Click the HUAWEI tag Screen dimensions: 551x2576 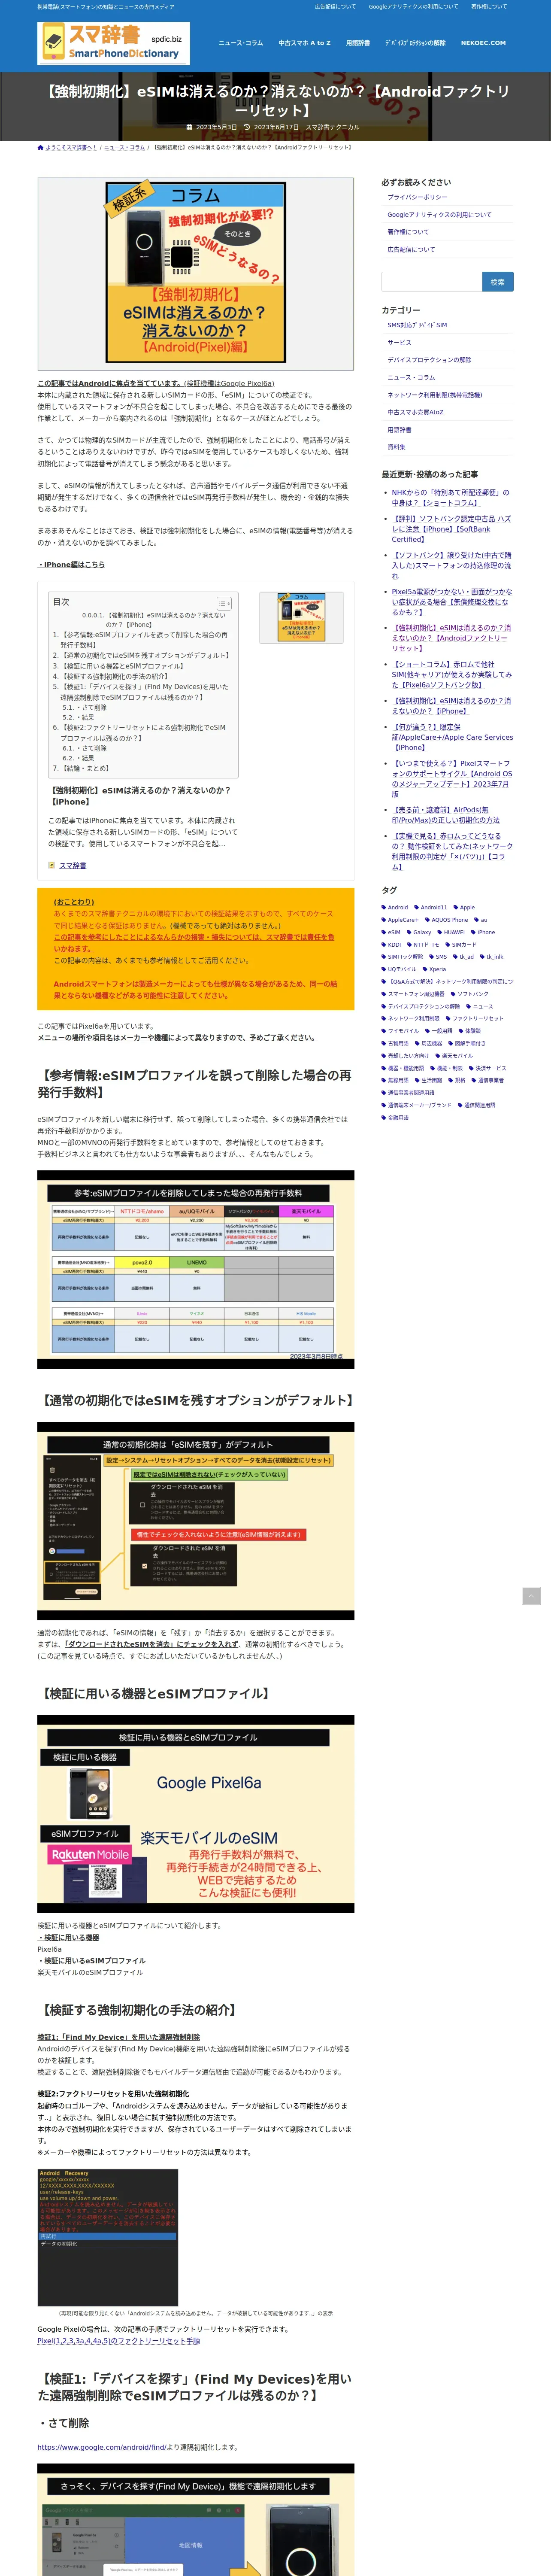(451, 932)
